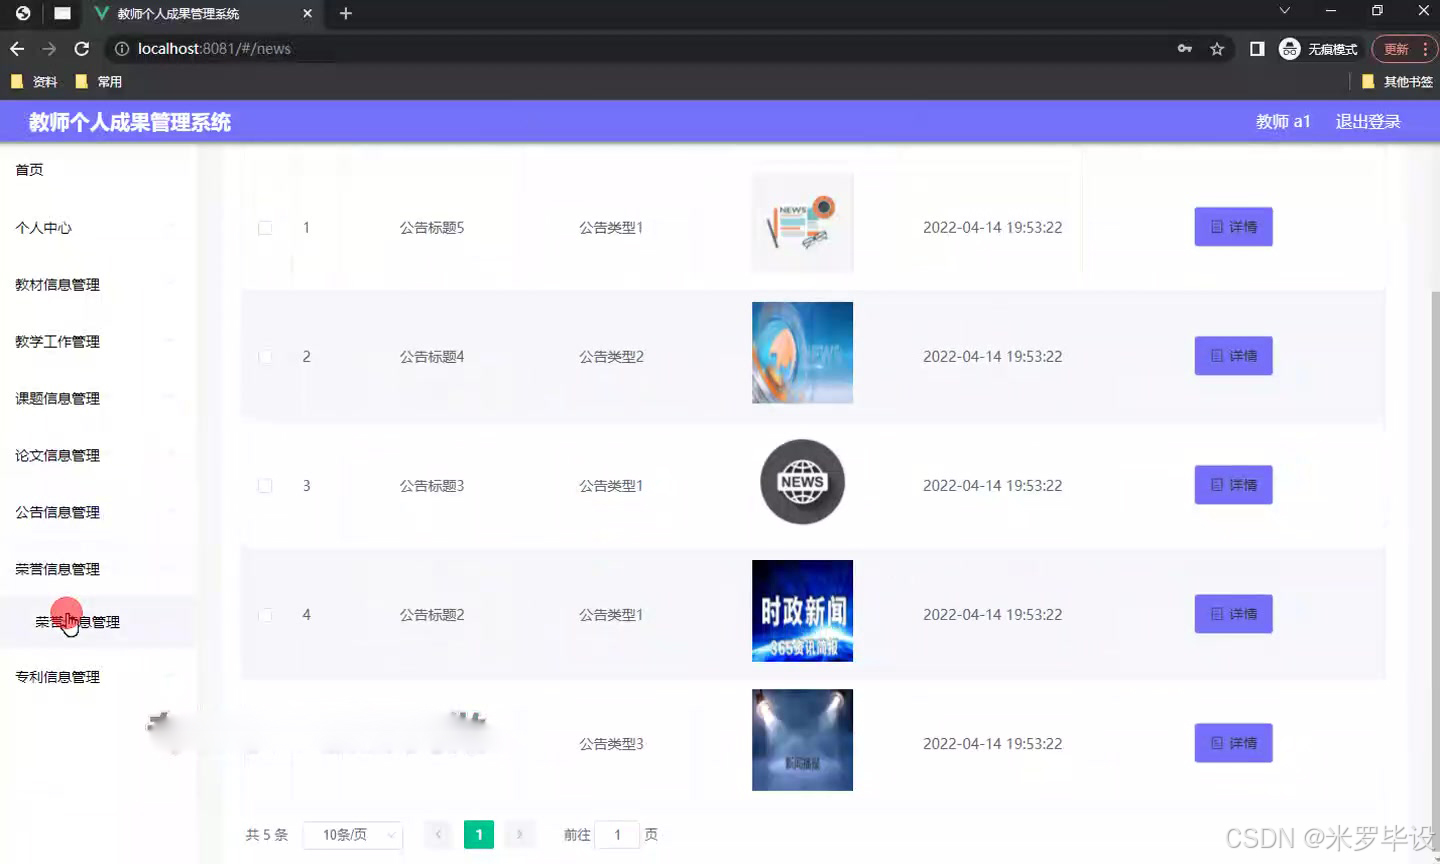Check the checkbox for 公告标题4 row
Screen dimensions: 1440x864
click(x=265, y=356)
